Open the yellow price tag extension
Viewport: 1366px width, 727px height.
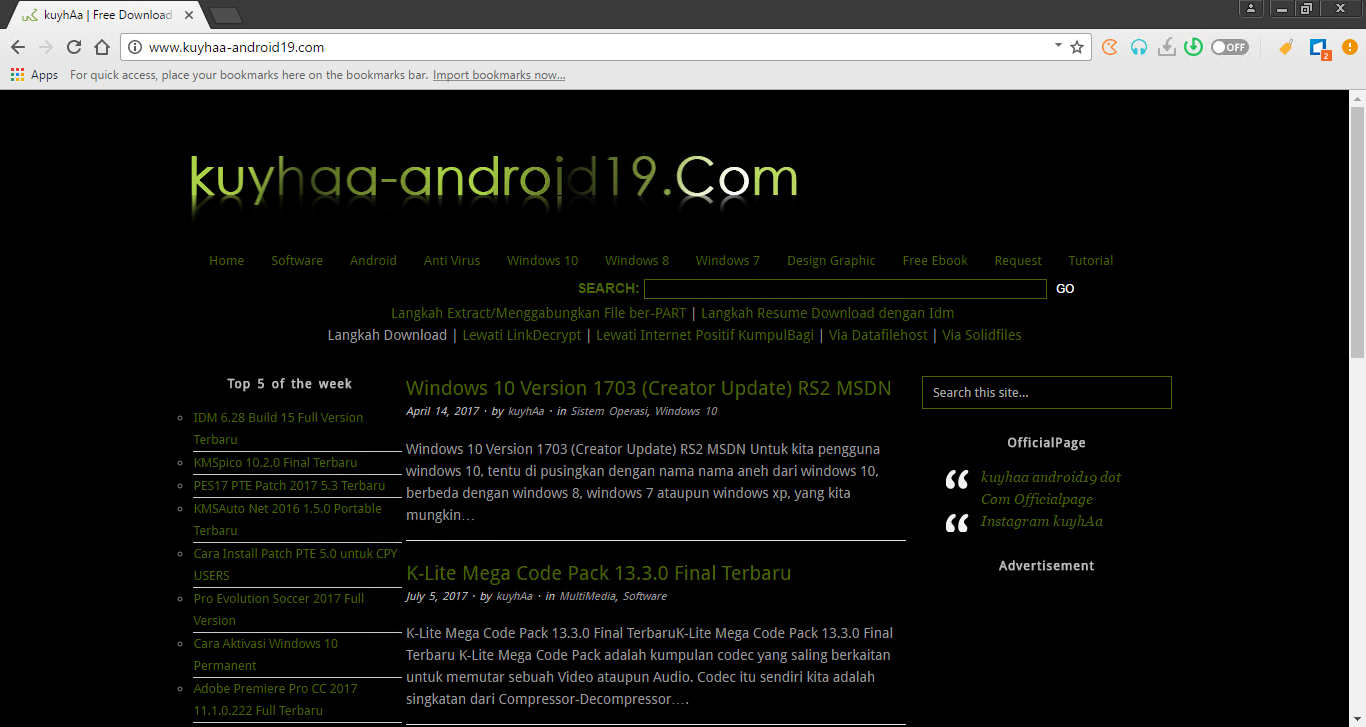(x=1287, y=47)
